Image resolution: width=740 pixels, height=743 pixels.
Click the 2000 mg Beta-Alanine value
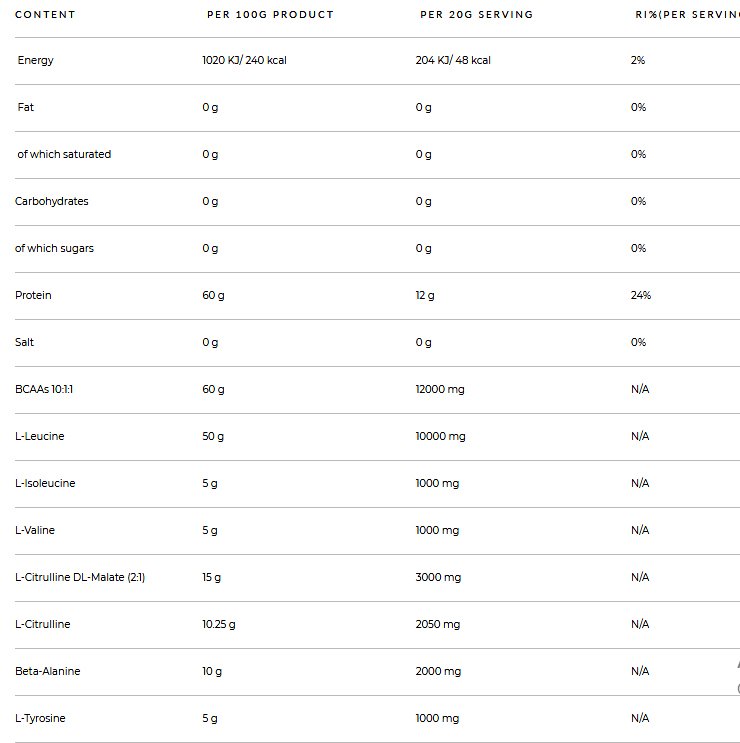(437, 671)
